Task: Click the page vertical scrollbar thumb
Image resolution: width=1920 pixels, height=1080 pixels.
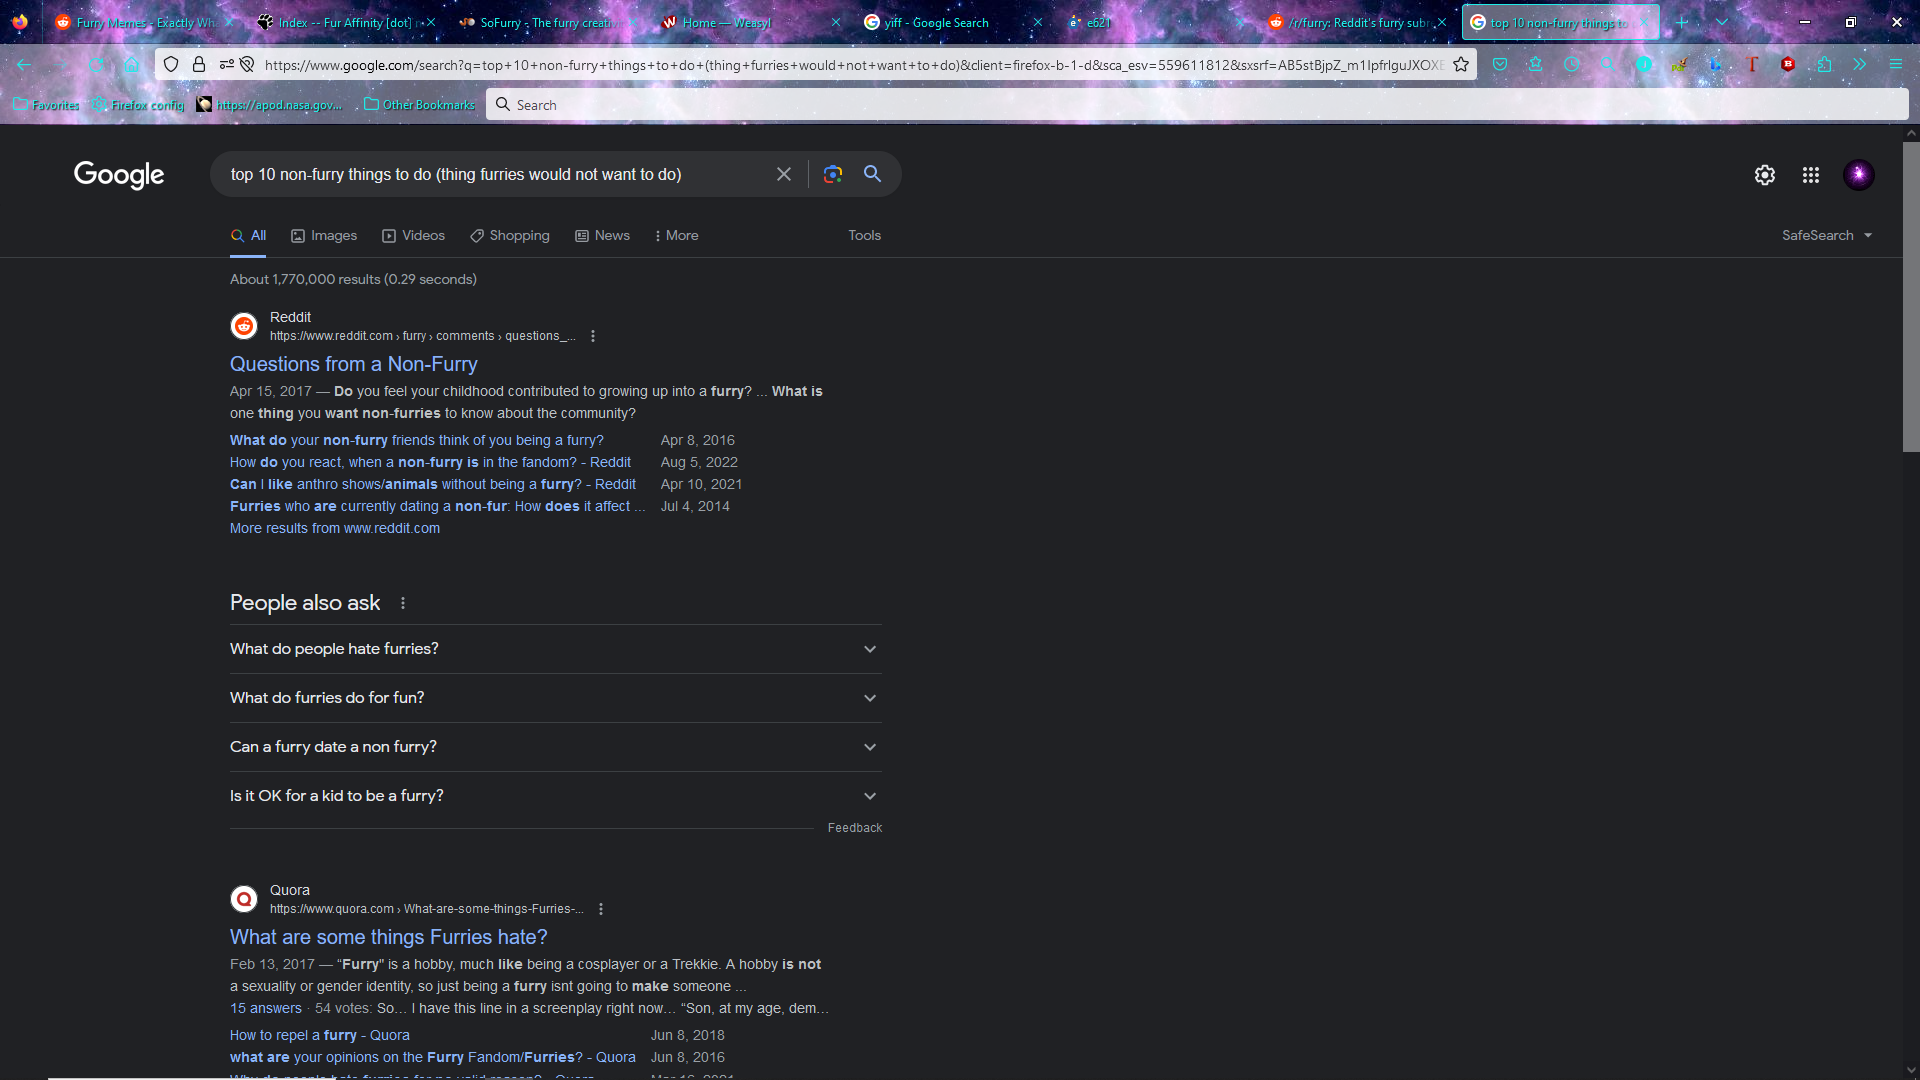Action: pos(1911,296)
